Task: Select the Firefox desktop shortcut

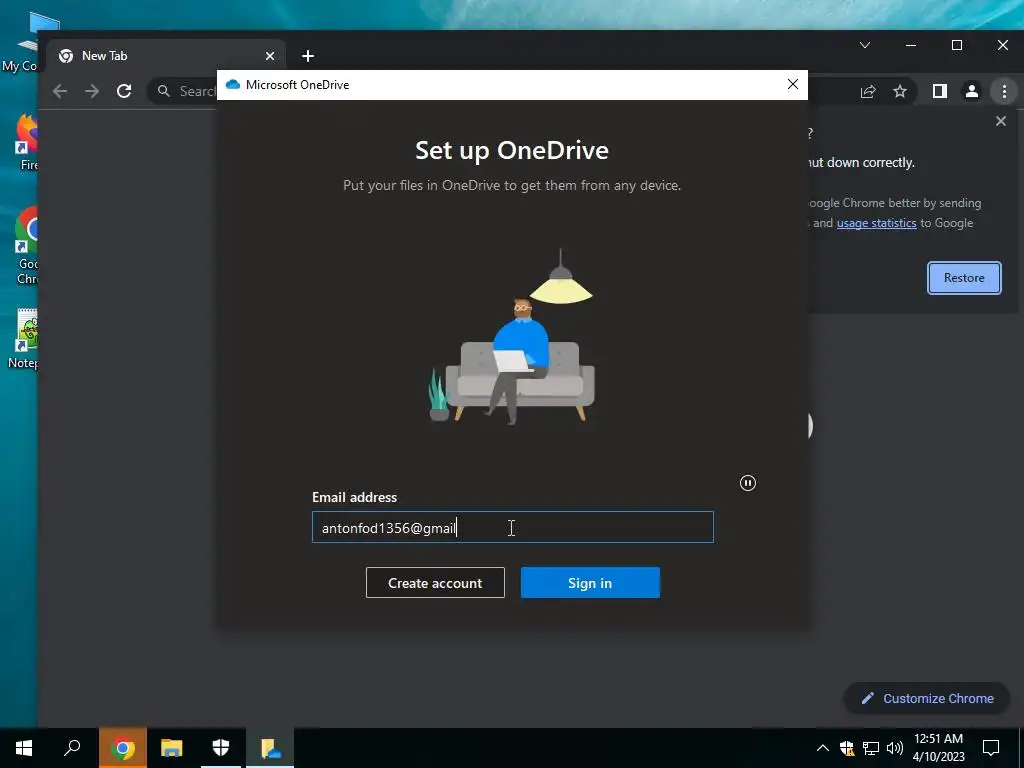Action: point(27,142)
